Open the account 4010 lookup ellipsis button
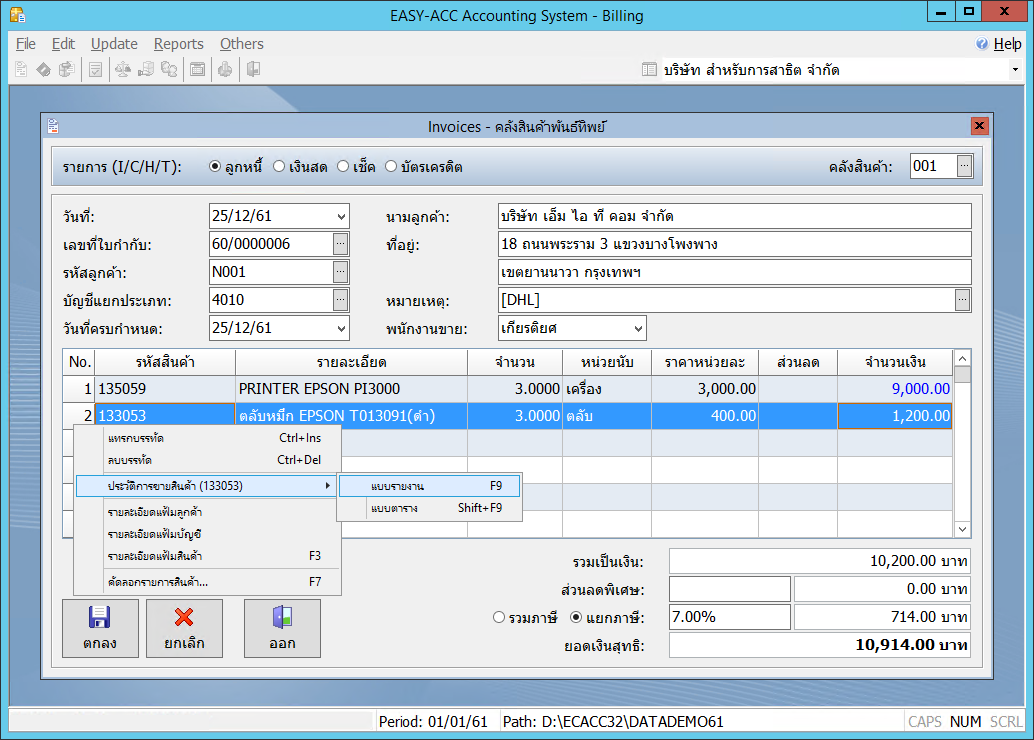1034x740 pixels. coord(341,299)
